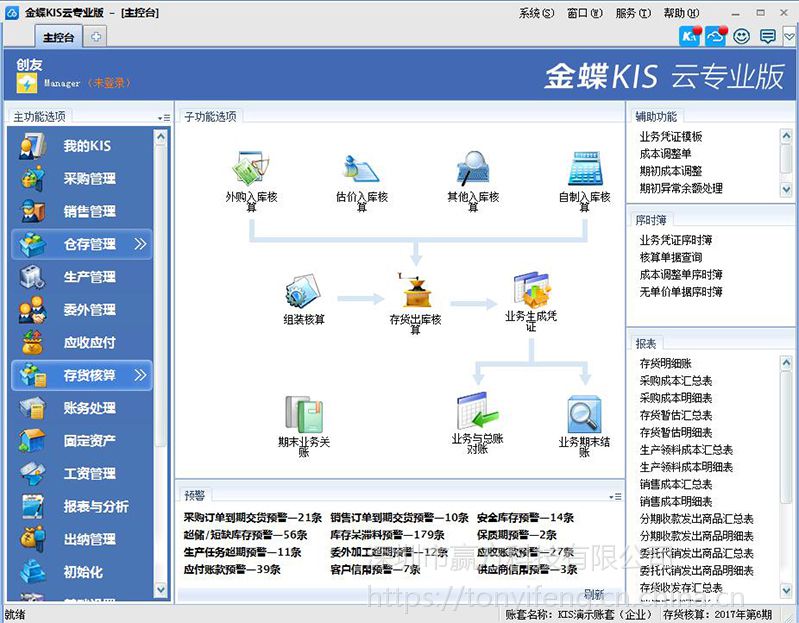Open the 业务生成凭证 icon
This screenshot has height=623, width=799.
pos(531,290)
